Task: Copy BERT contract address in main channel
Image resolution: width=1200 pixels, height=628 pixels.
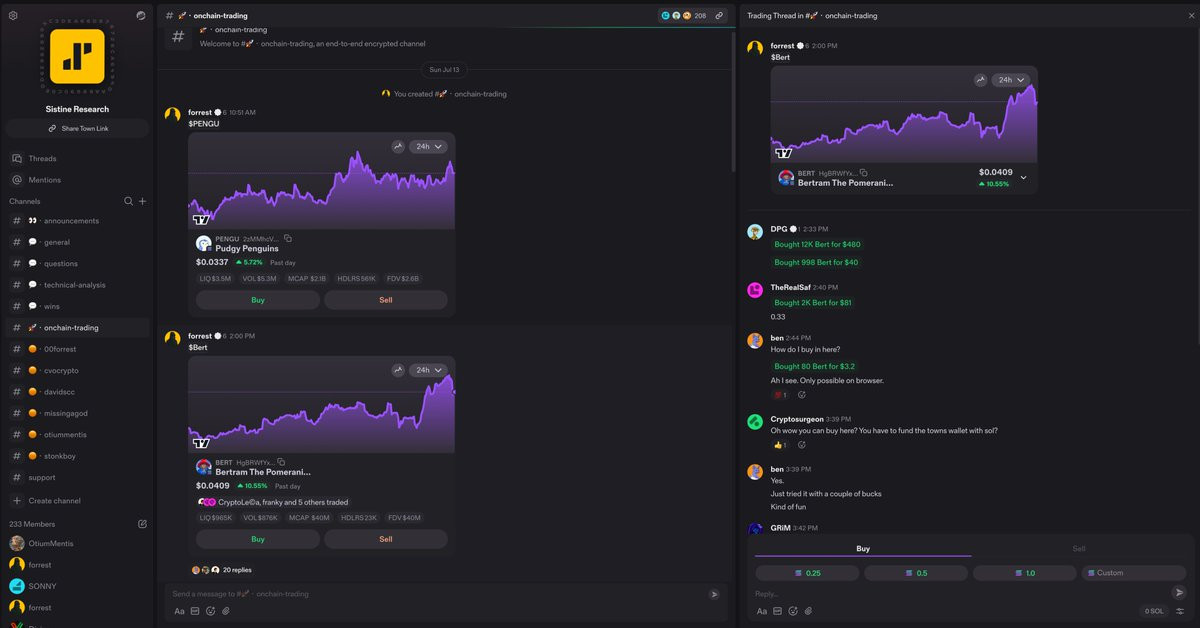Action: point(282,463)
